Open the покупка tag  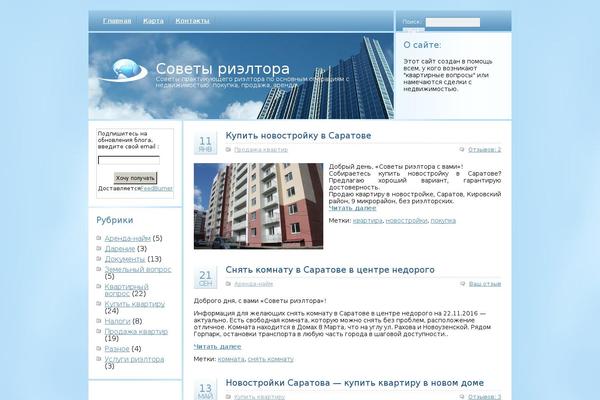pyautogui.click(x=443, y=220)
